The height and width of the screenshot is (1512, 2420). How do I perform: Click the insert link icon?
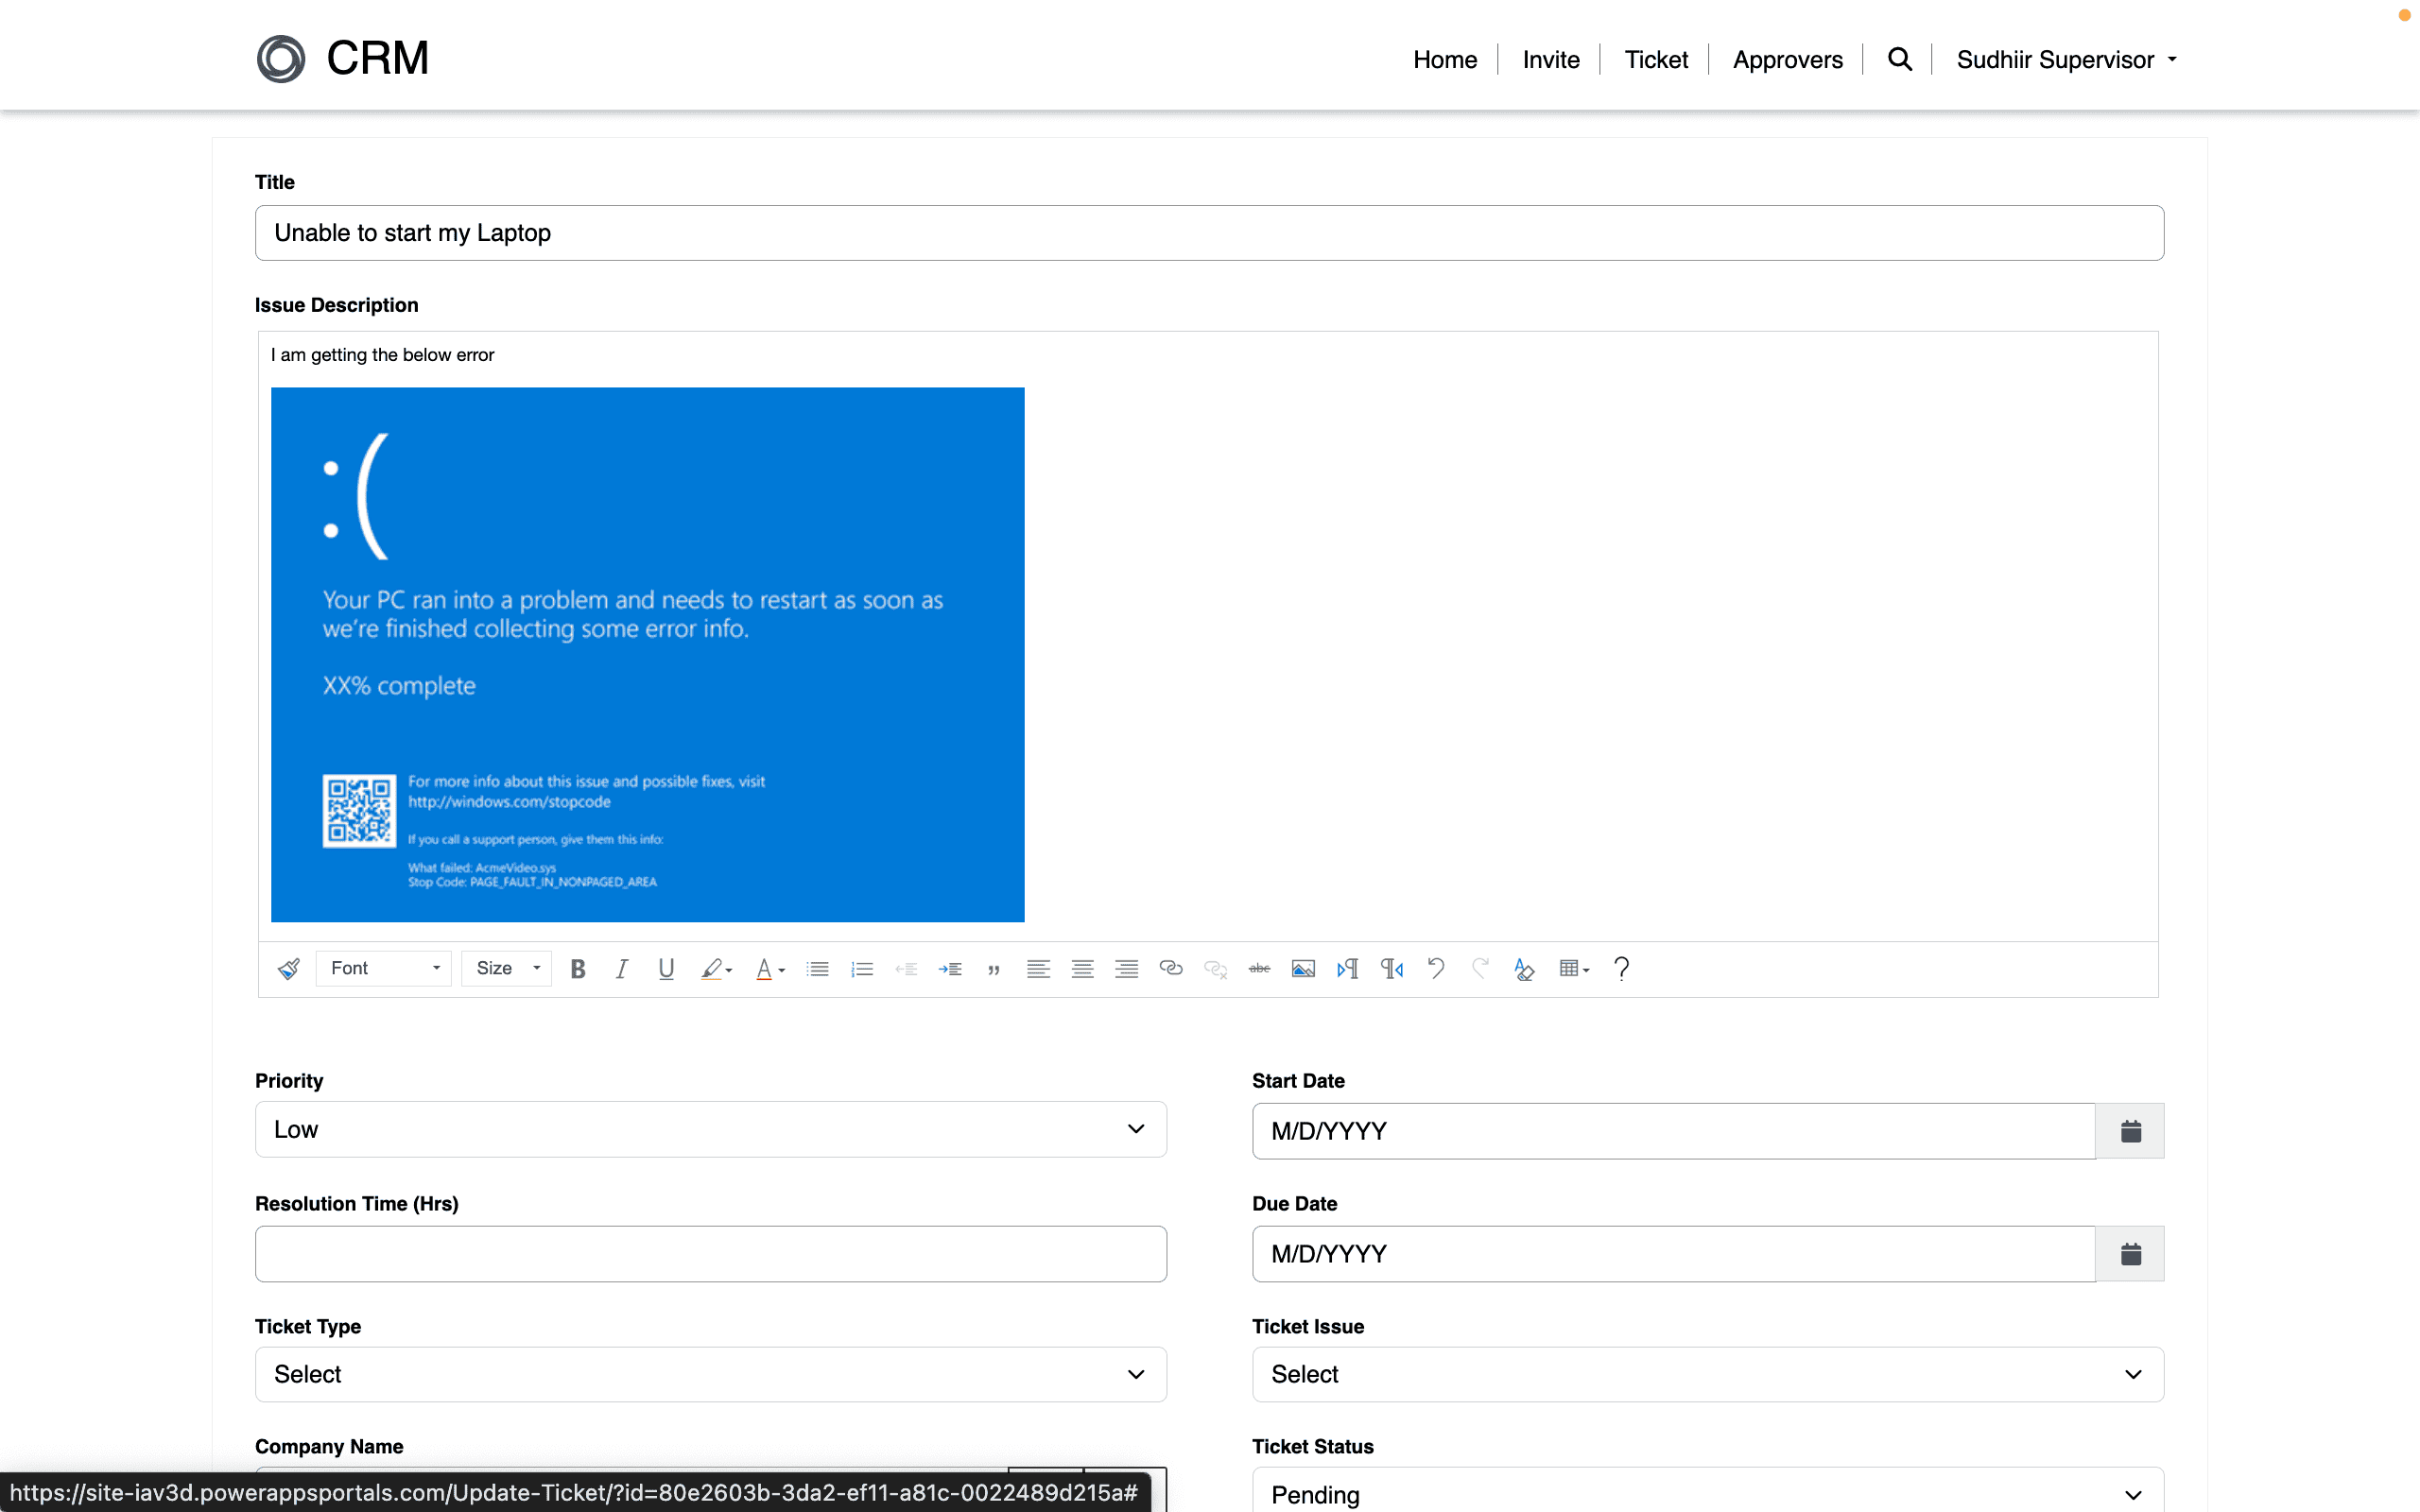pyautogui.click(x=1170, y=968)
